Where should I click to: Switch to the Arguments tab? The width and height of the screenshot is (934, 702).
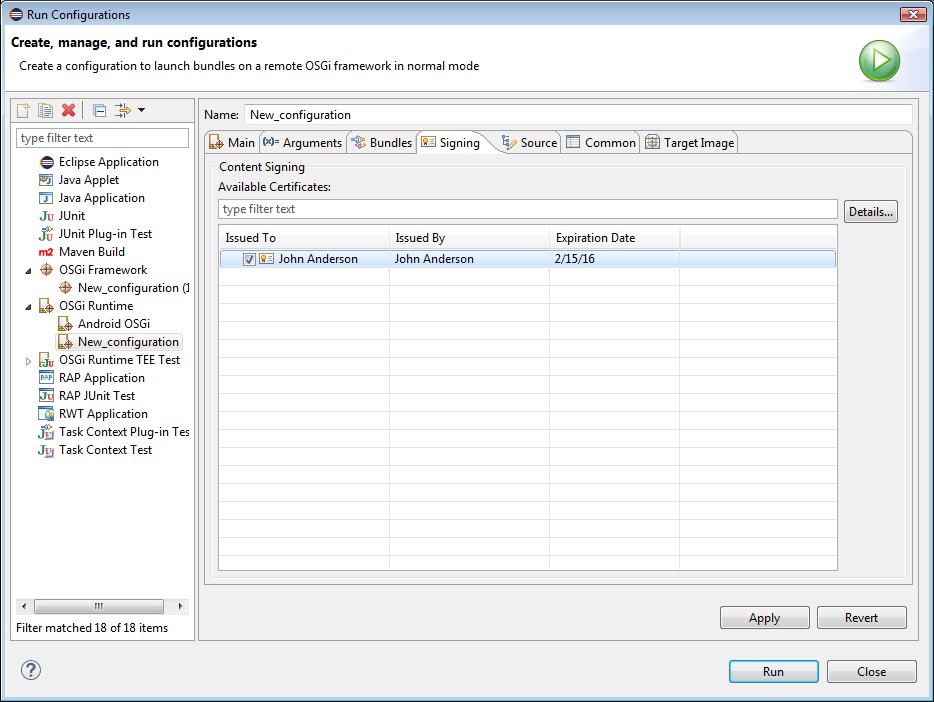(x=302, y=143)
